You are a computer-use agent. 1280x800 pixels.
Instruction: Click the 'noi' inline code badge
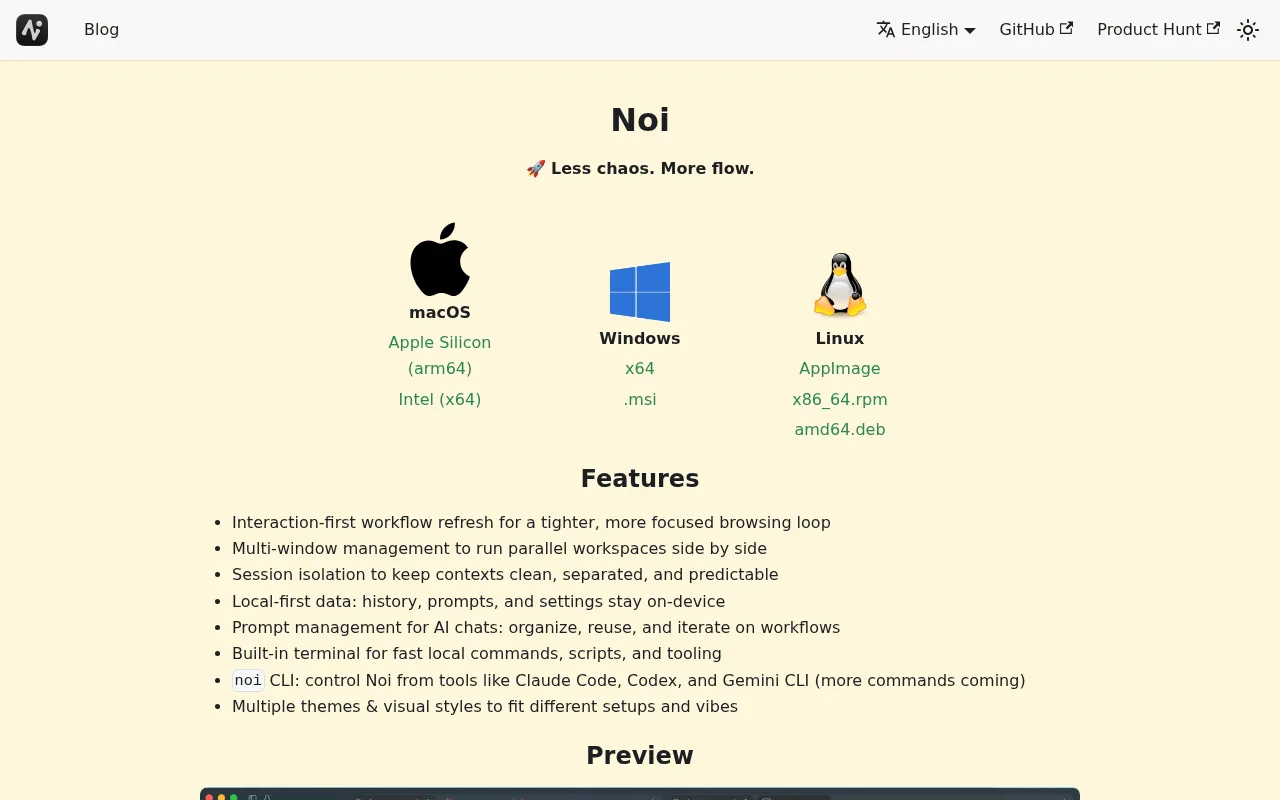(248, 681)
